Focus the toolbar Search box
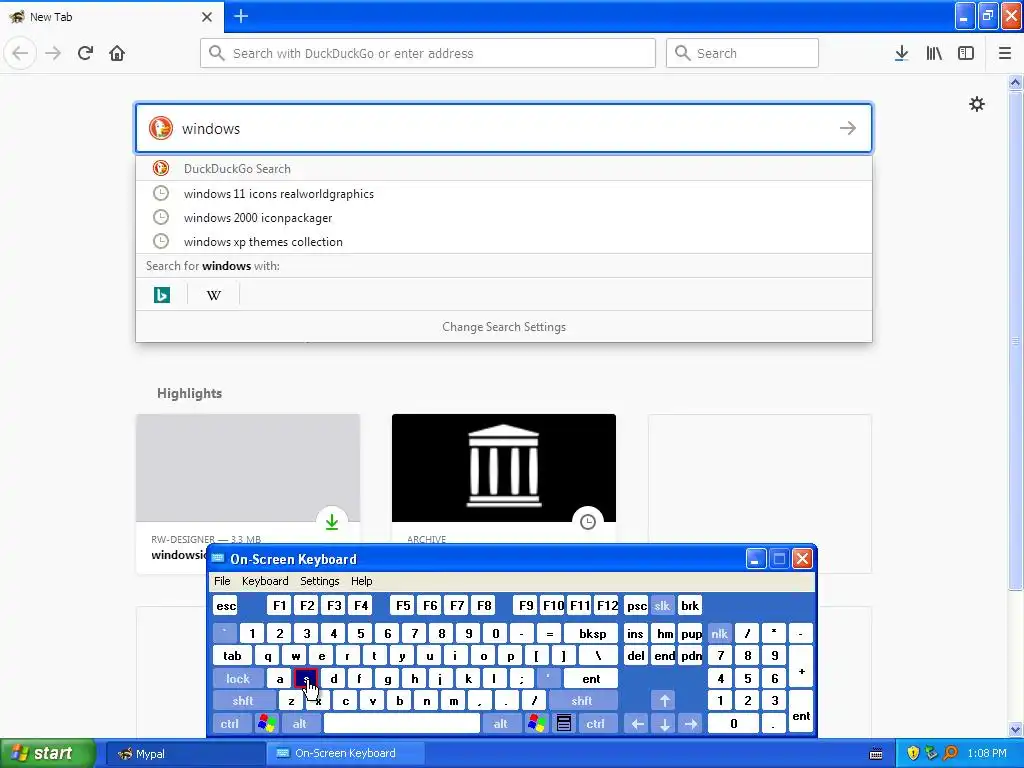This screenshot has width=1024, height=768. click(x=742, y=53)
